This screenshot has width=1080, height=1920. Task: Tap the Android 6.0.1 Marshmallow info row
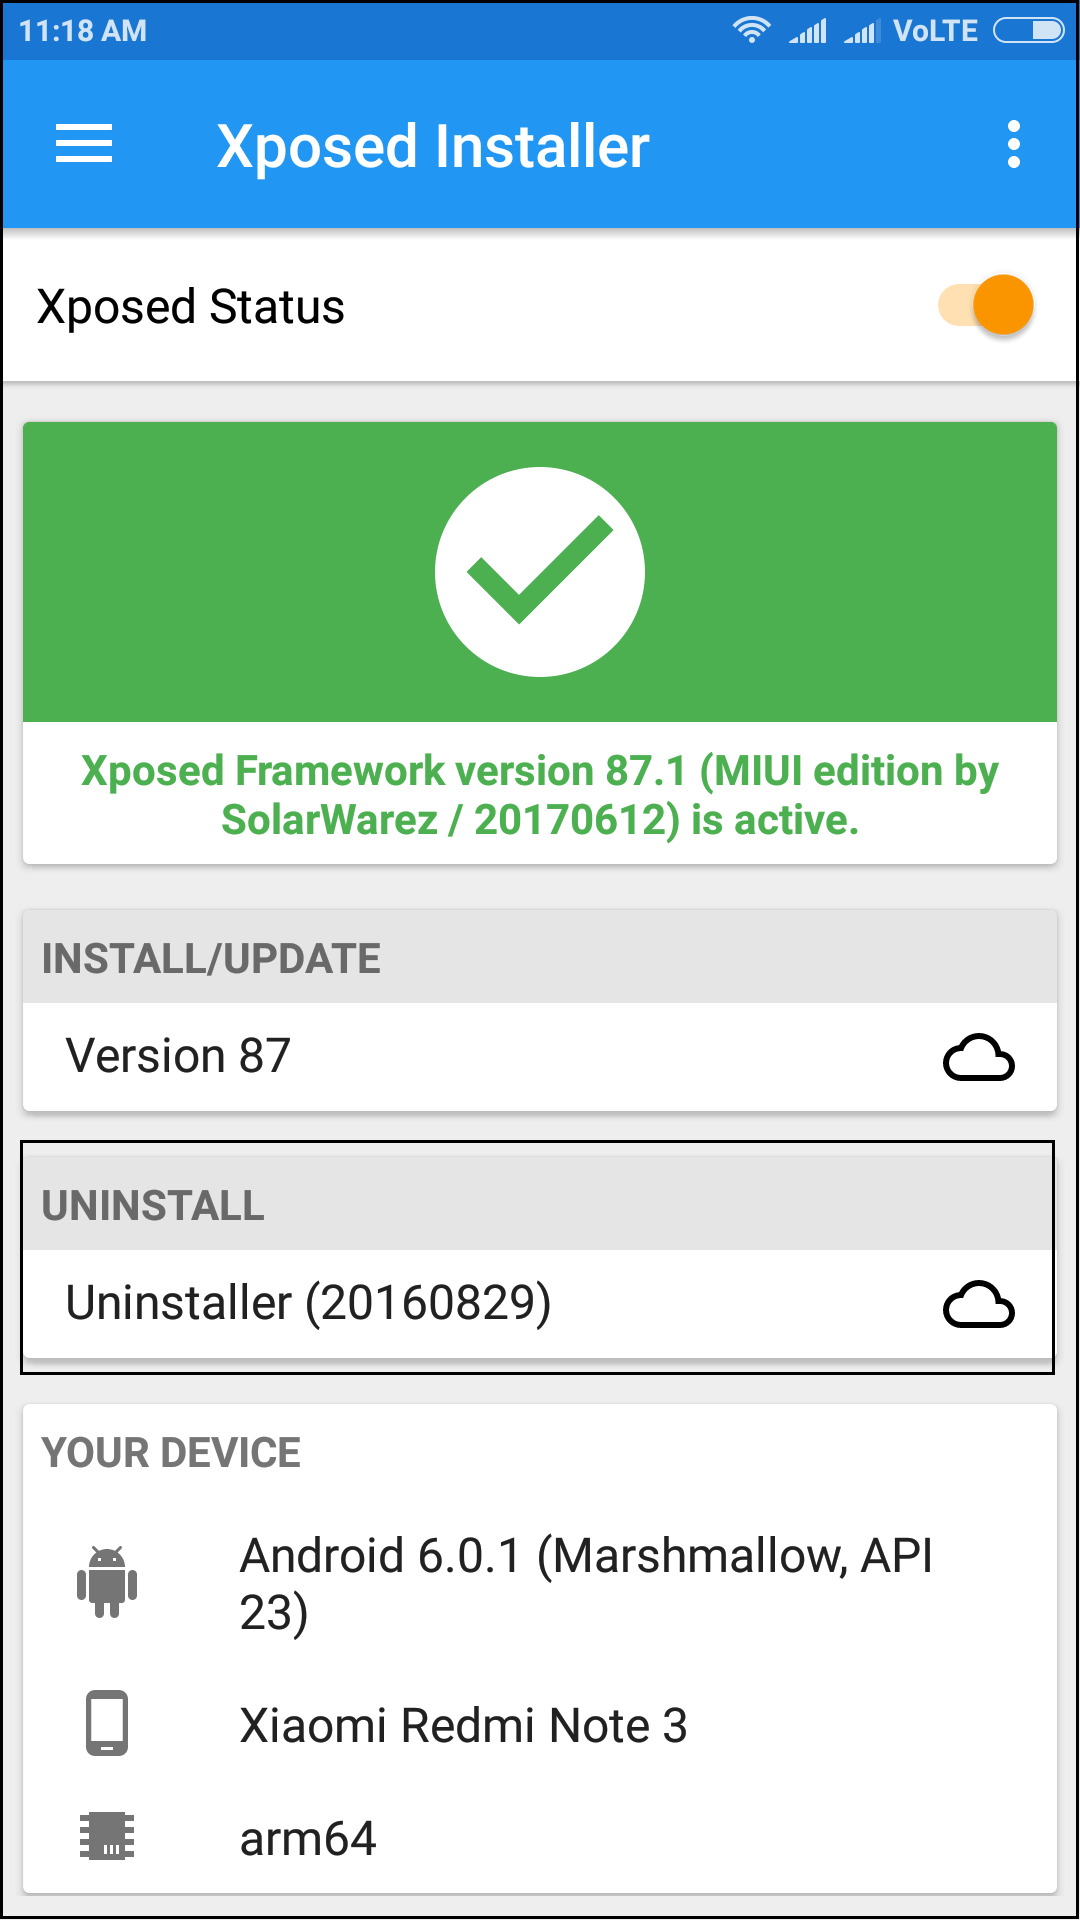[540, 1584]
